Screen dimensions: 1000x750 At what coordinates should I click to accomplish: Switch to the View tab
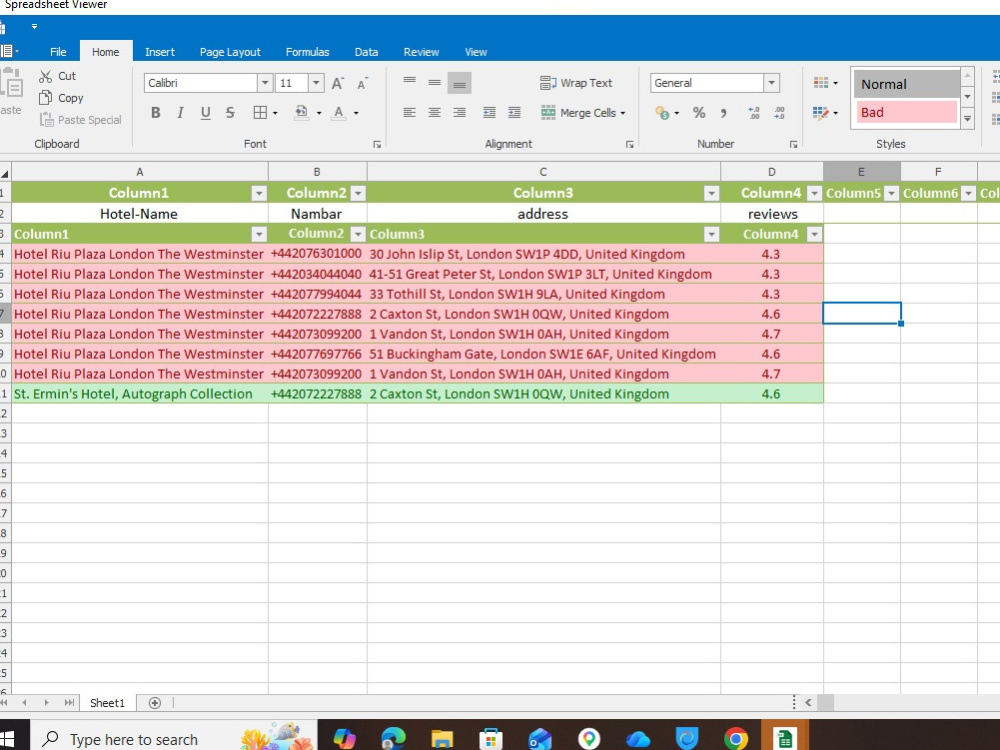[476, 52]
